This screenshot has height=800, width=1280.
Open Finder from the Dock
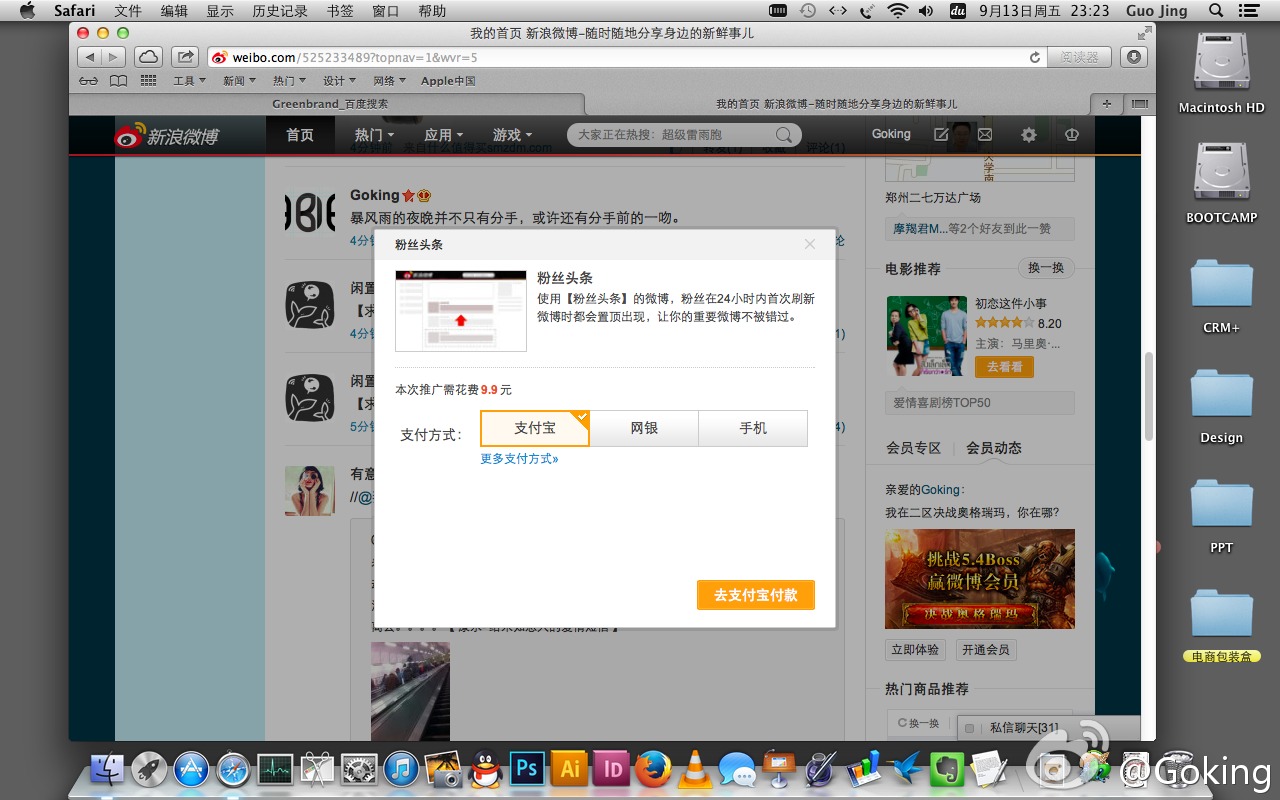[x=107, y=768]
